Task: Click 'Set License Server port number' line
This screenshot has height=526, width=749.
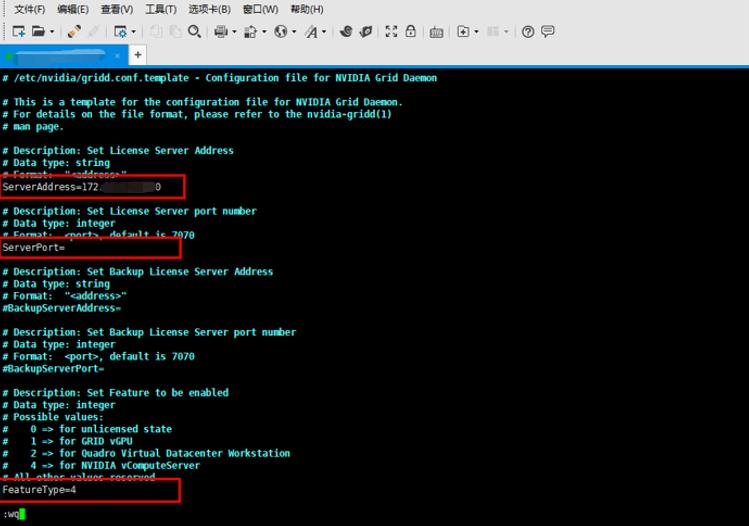Action: pyautogui.click(x=129, y=211)
